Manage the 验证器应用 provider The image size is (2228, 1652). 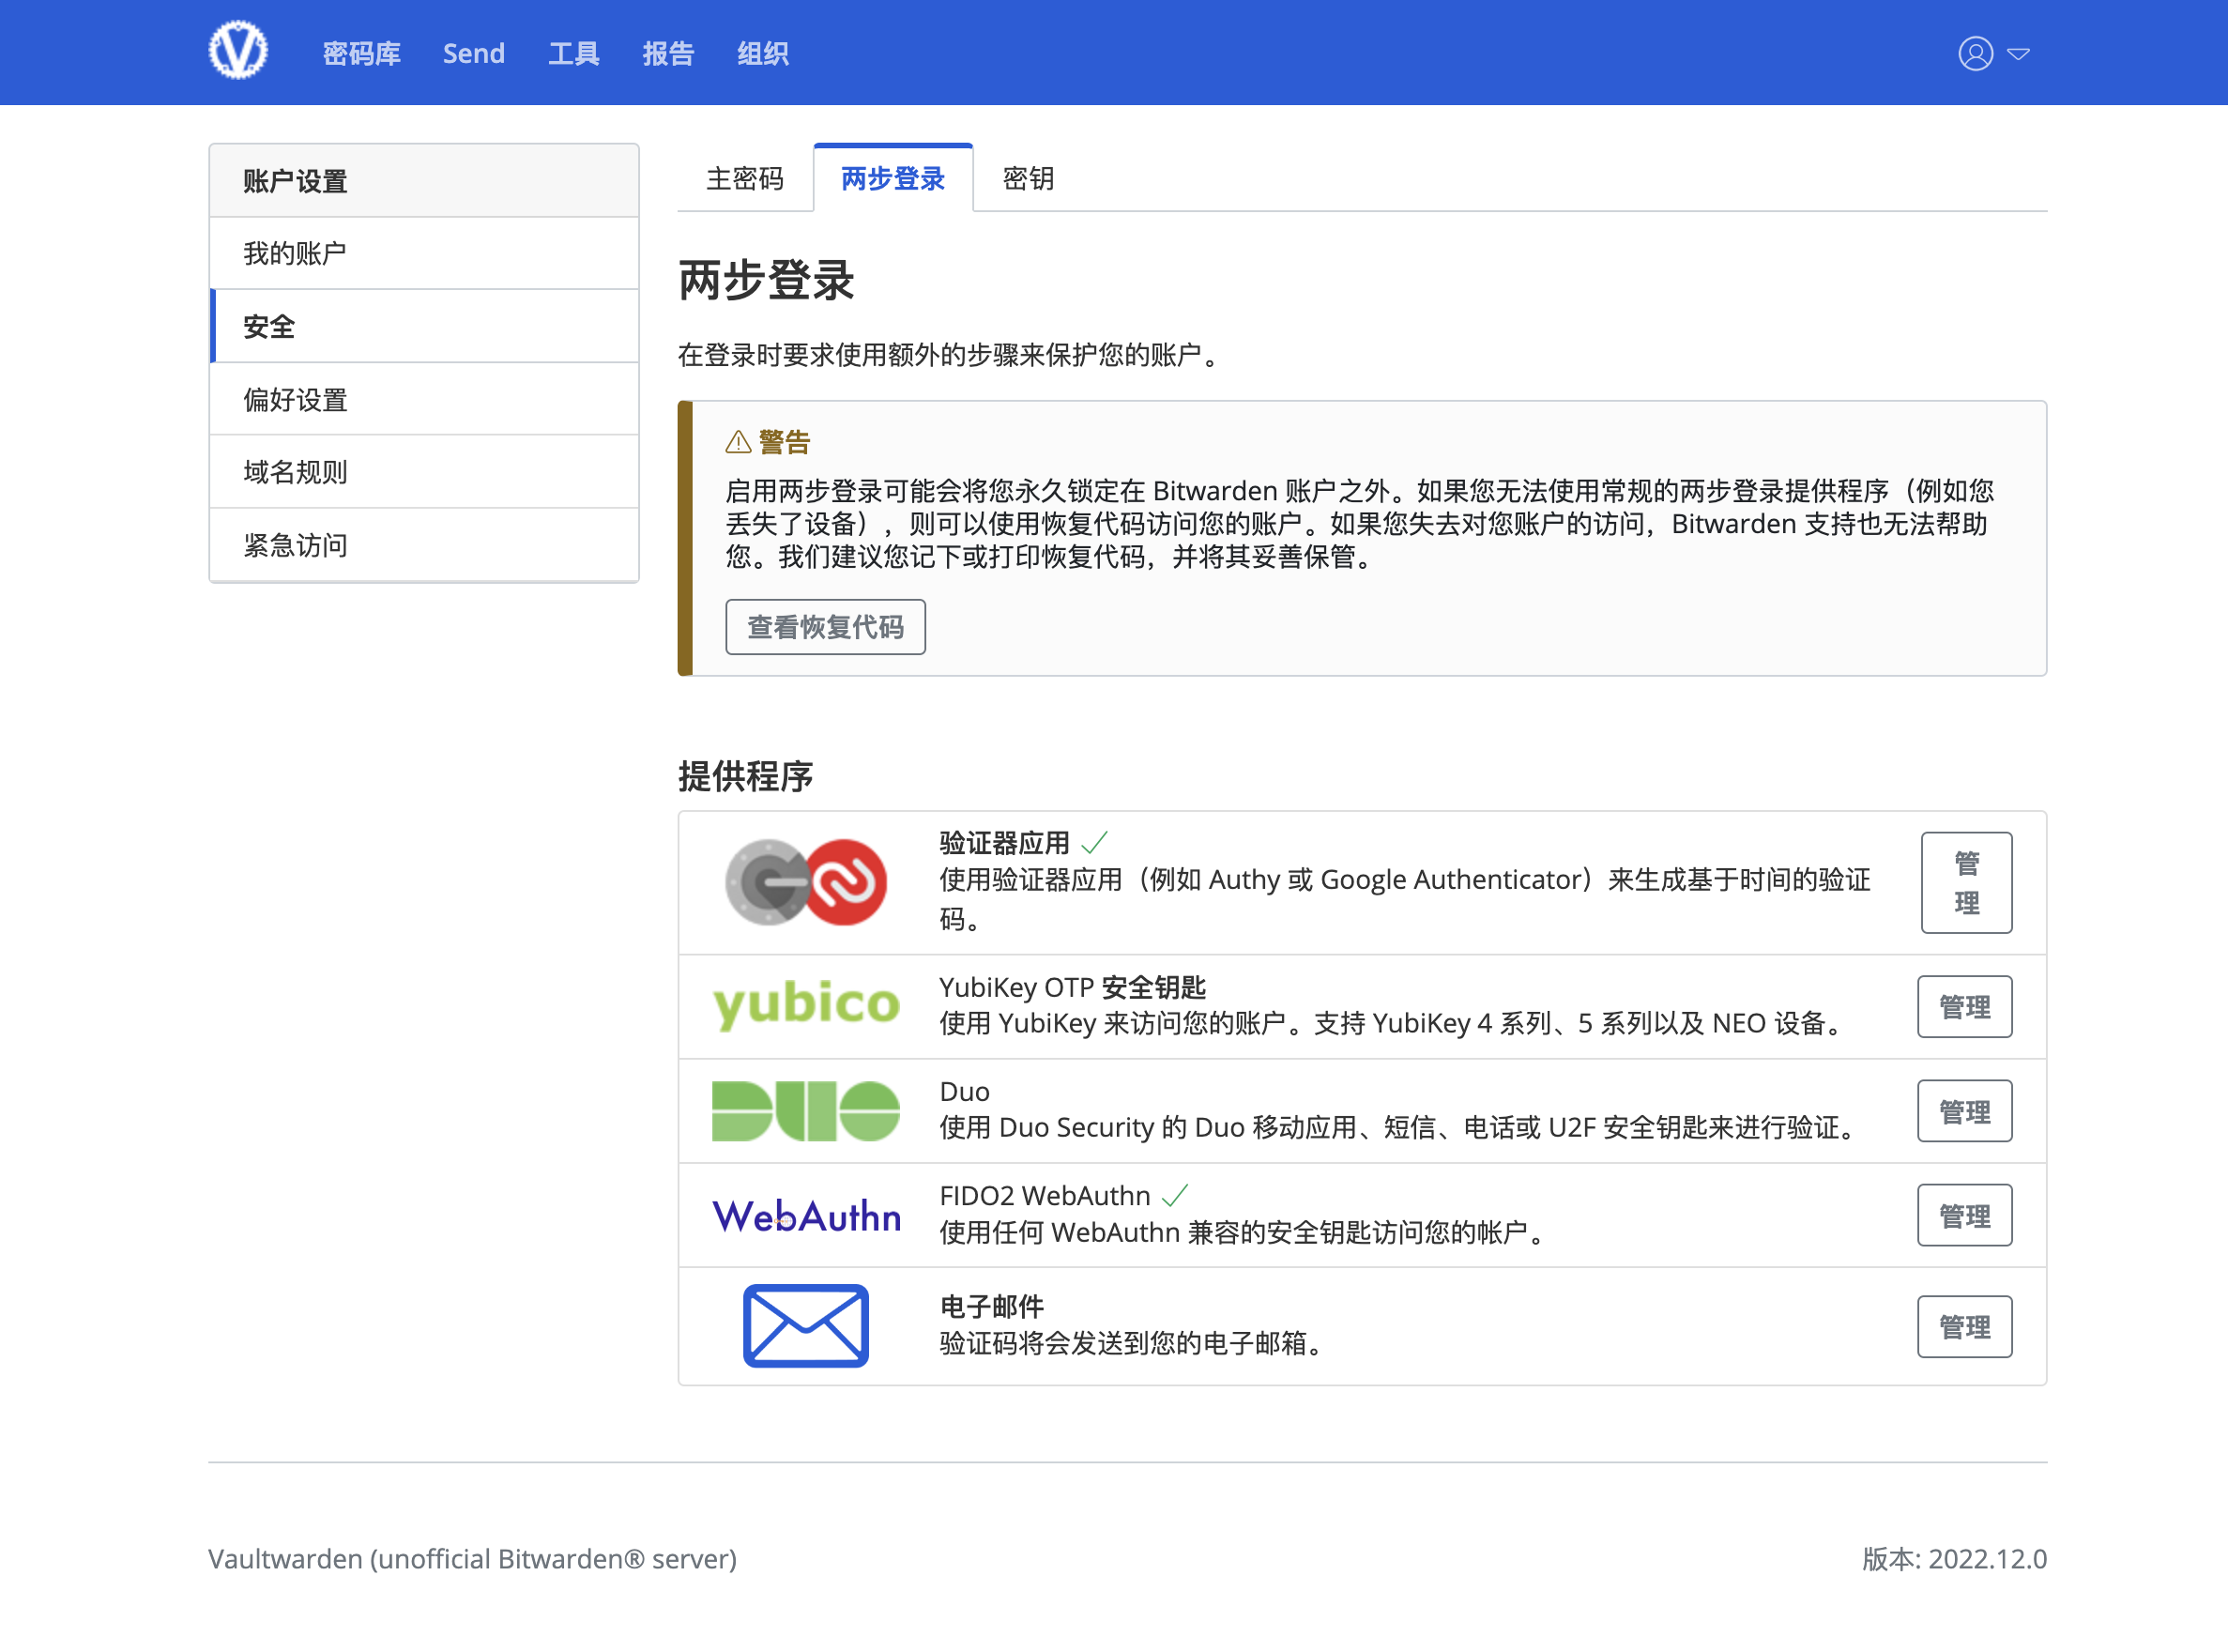tap(1966, 882)
